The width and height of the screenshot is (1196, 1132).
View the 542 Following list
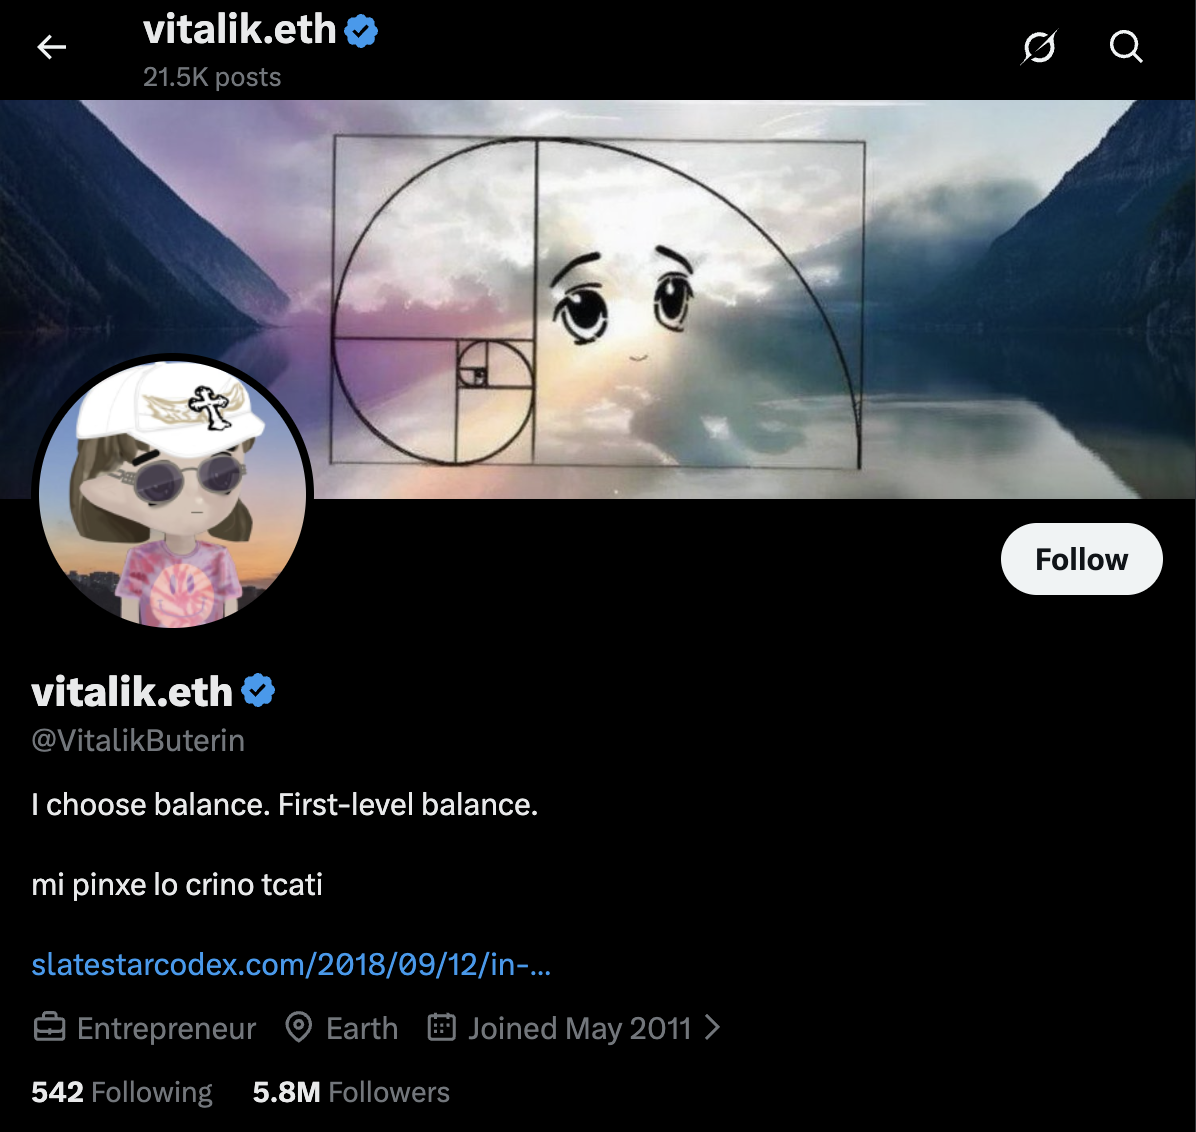pyautogui.click(x=122, y=1092)
